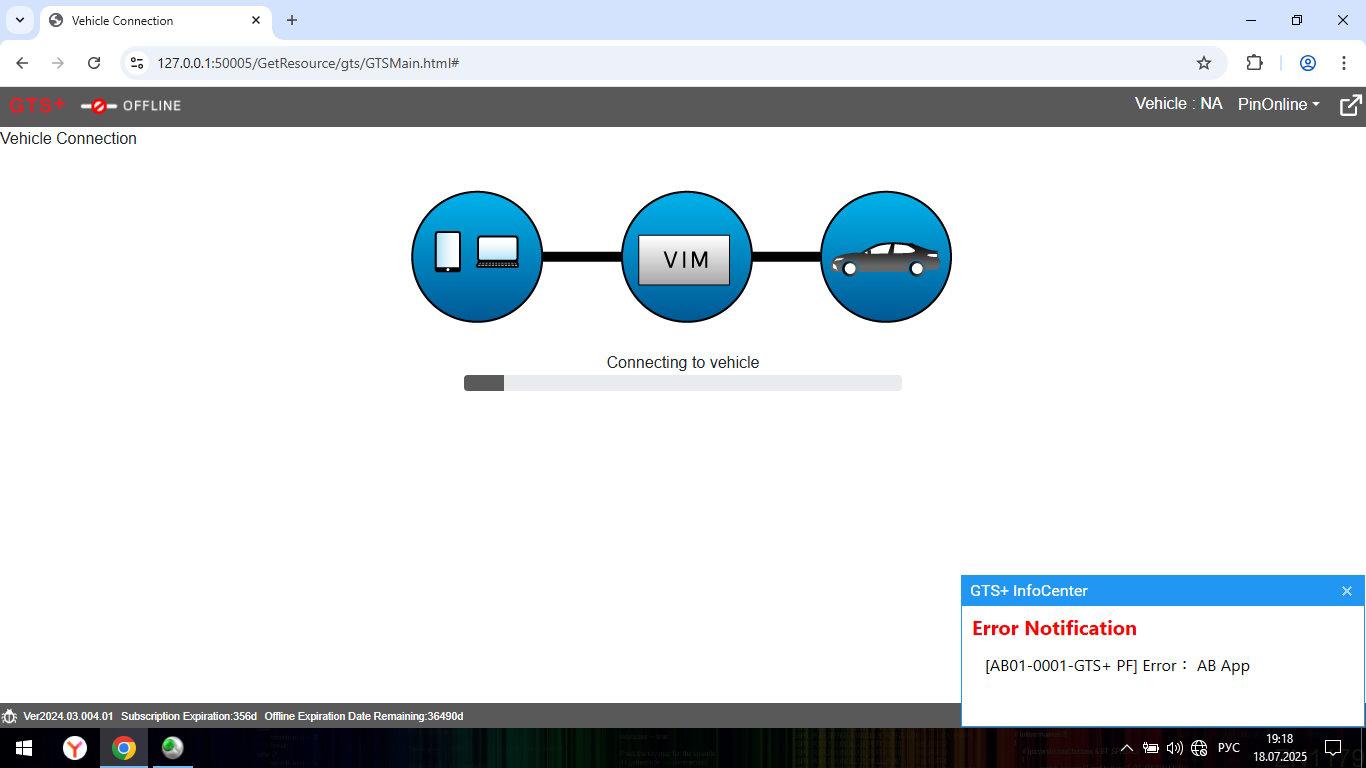The height and width of the screenshot is (768, 1366).
Task: Click the car vehicle circle
Action: point(886,257)
